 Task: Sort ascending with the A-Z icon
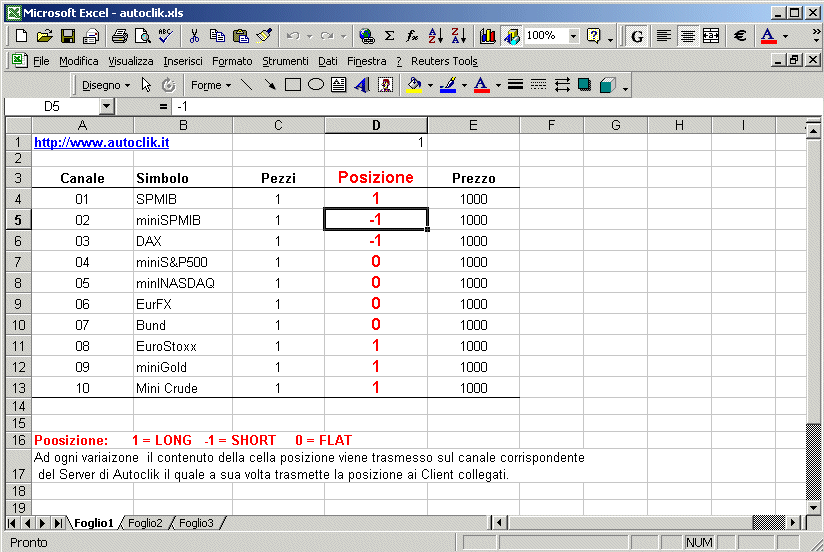click(x=436, y=36)
